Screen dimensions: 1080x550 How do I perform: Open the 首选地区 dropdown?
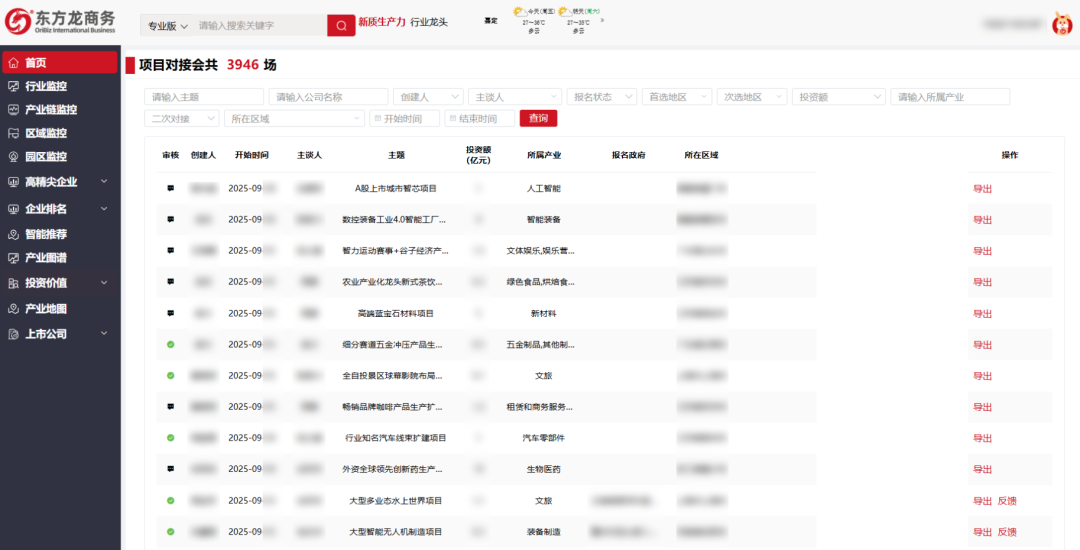(x=676, y=97)
